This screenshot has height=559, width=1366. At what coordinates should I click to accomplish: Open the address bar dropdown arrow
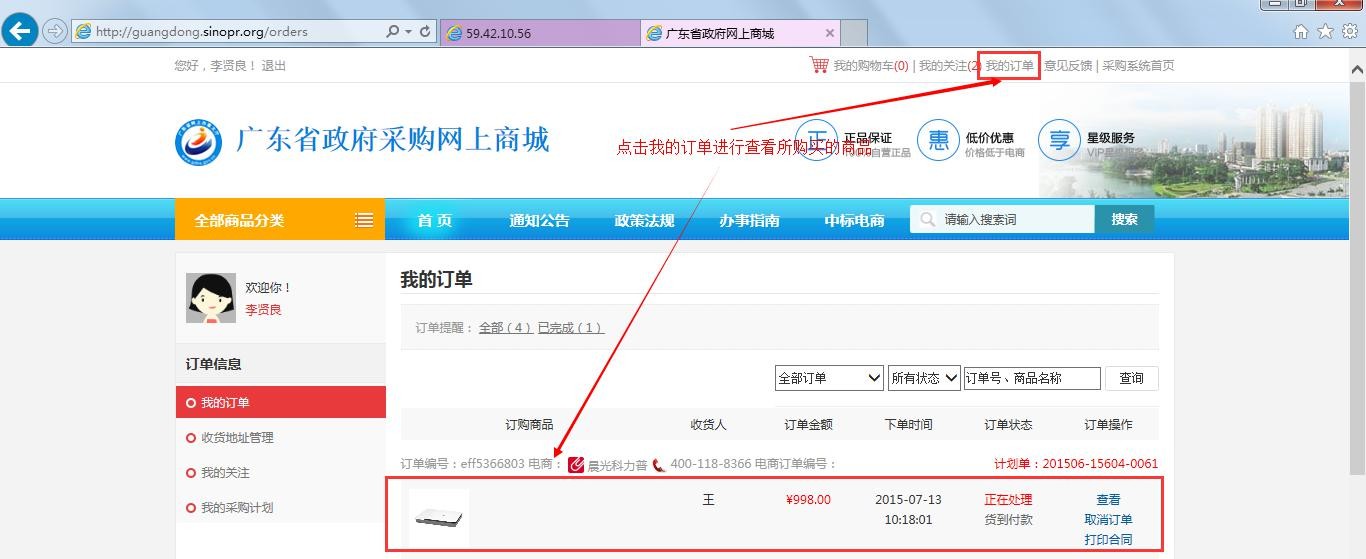point(408,32)
